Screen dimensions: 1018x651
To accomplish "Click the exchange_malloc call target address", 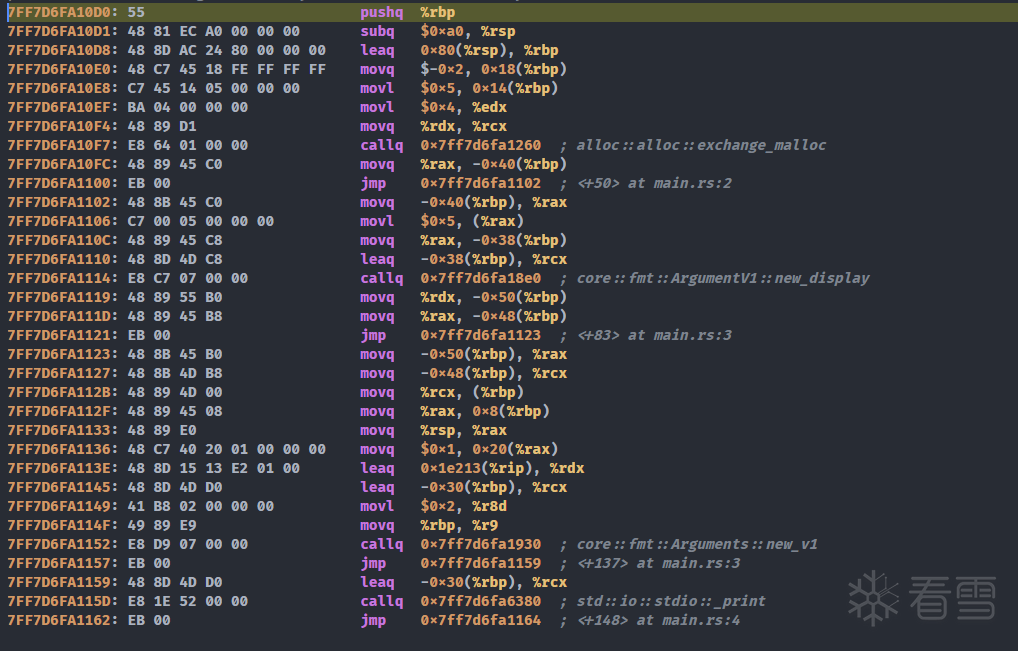I will (x=480, y=145).
